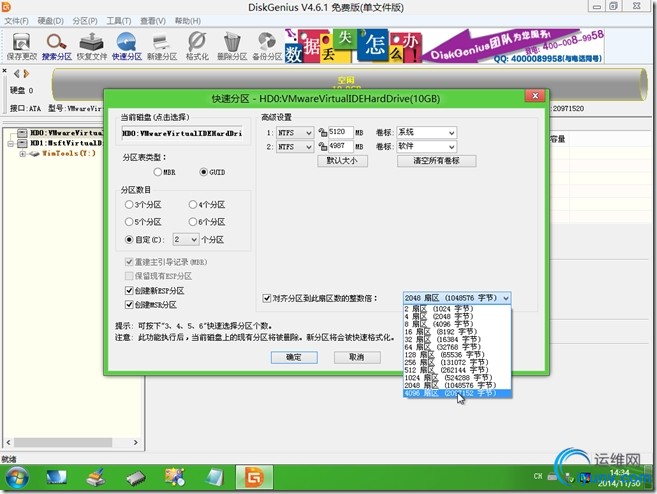Click the DiskGenius banner advertisement
The height and width of the screenshot is (494, 657).
(445, 46)
